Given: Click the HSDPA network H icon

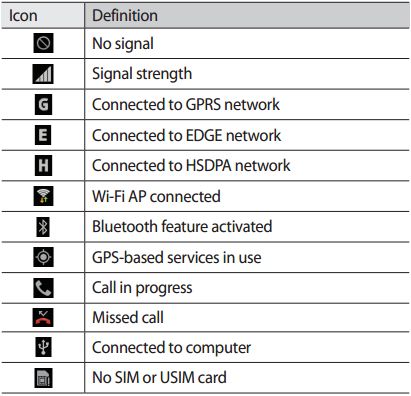Looking at the screenshot, I should pyautogui.click(x=43, y=165).
